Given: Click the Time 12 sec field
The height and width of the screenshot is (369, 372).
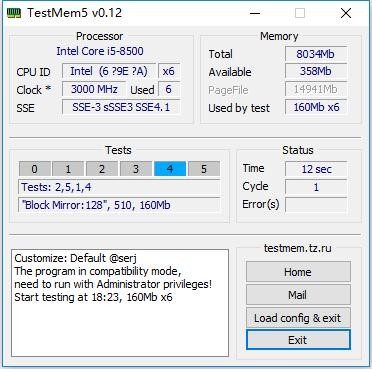Looking at the screenshot, I should [316, 169].
